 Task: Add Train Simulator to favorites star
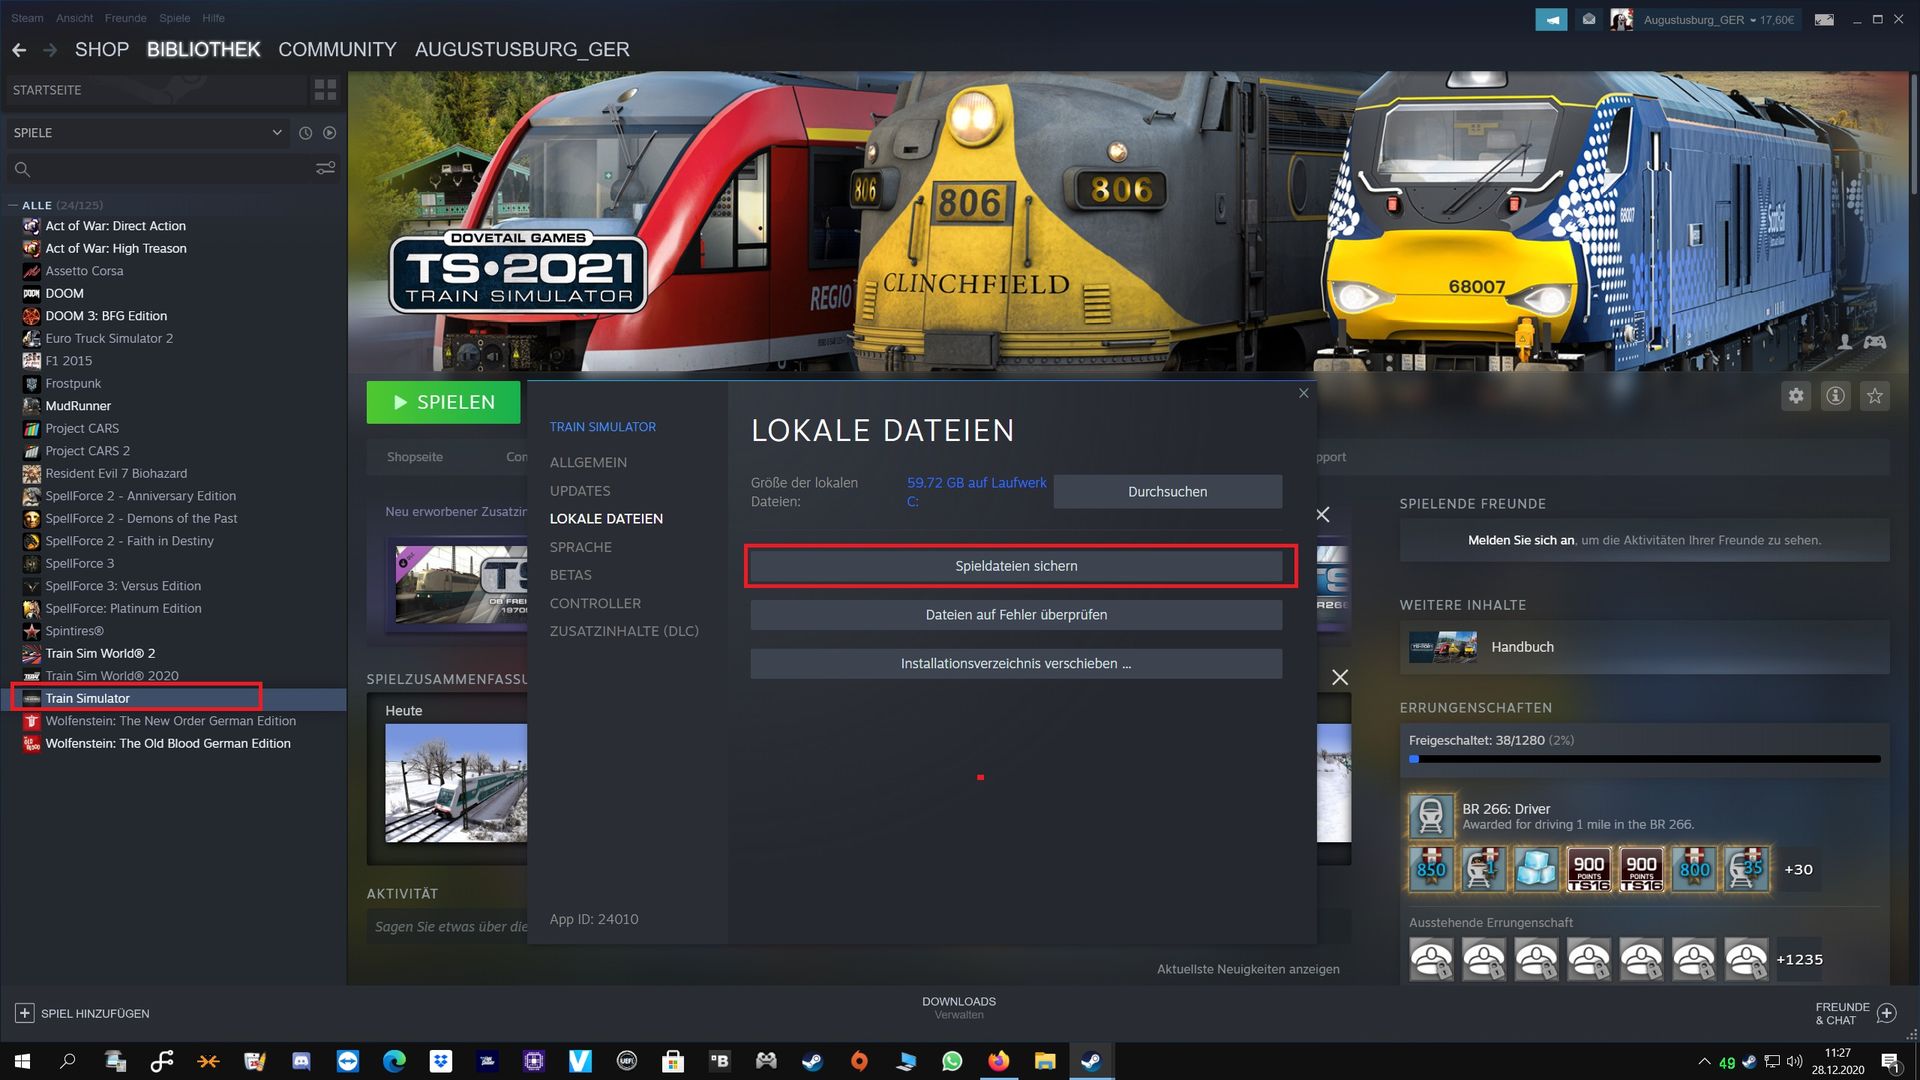point(1874,396)
